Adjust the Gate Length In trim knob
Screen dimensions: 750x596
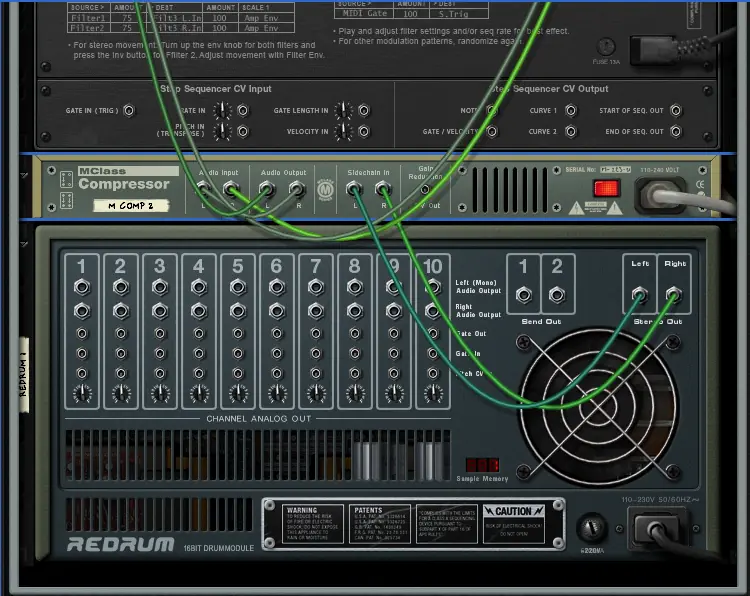343,110
